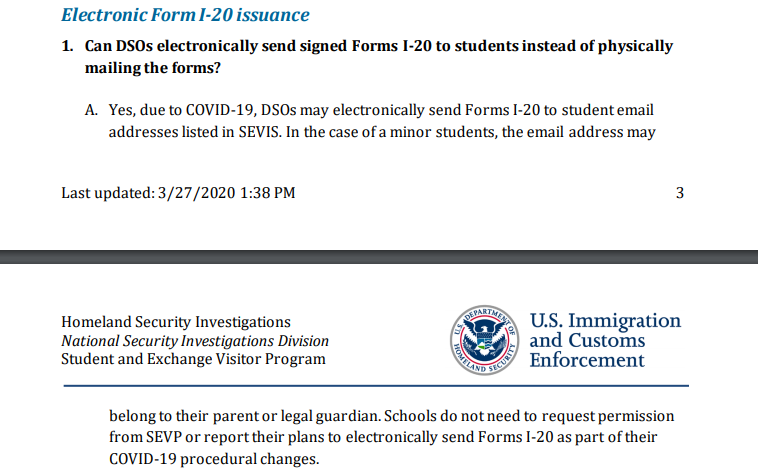The image size is (758, 476).
Task: Click the question about DSOs sending Forms I-20
Action: click(379, 57)
